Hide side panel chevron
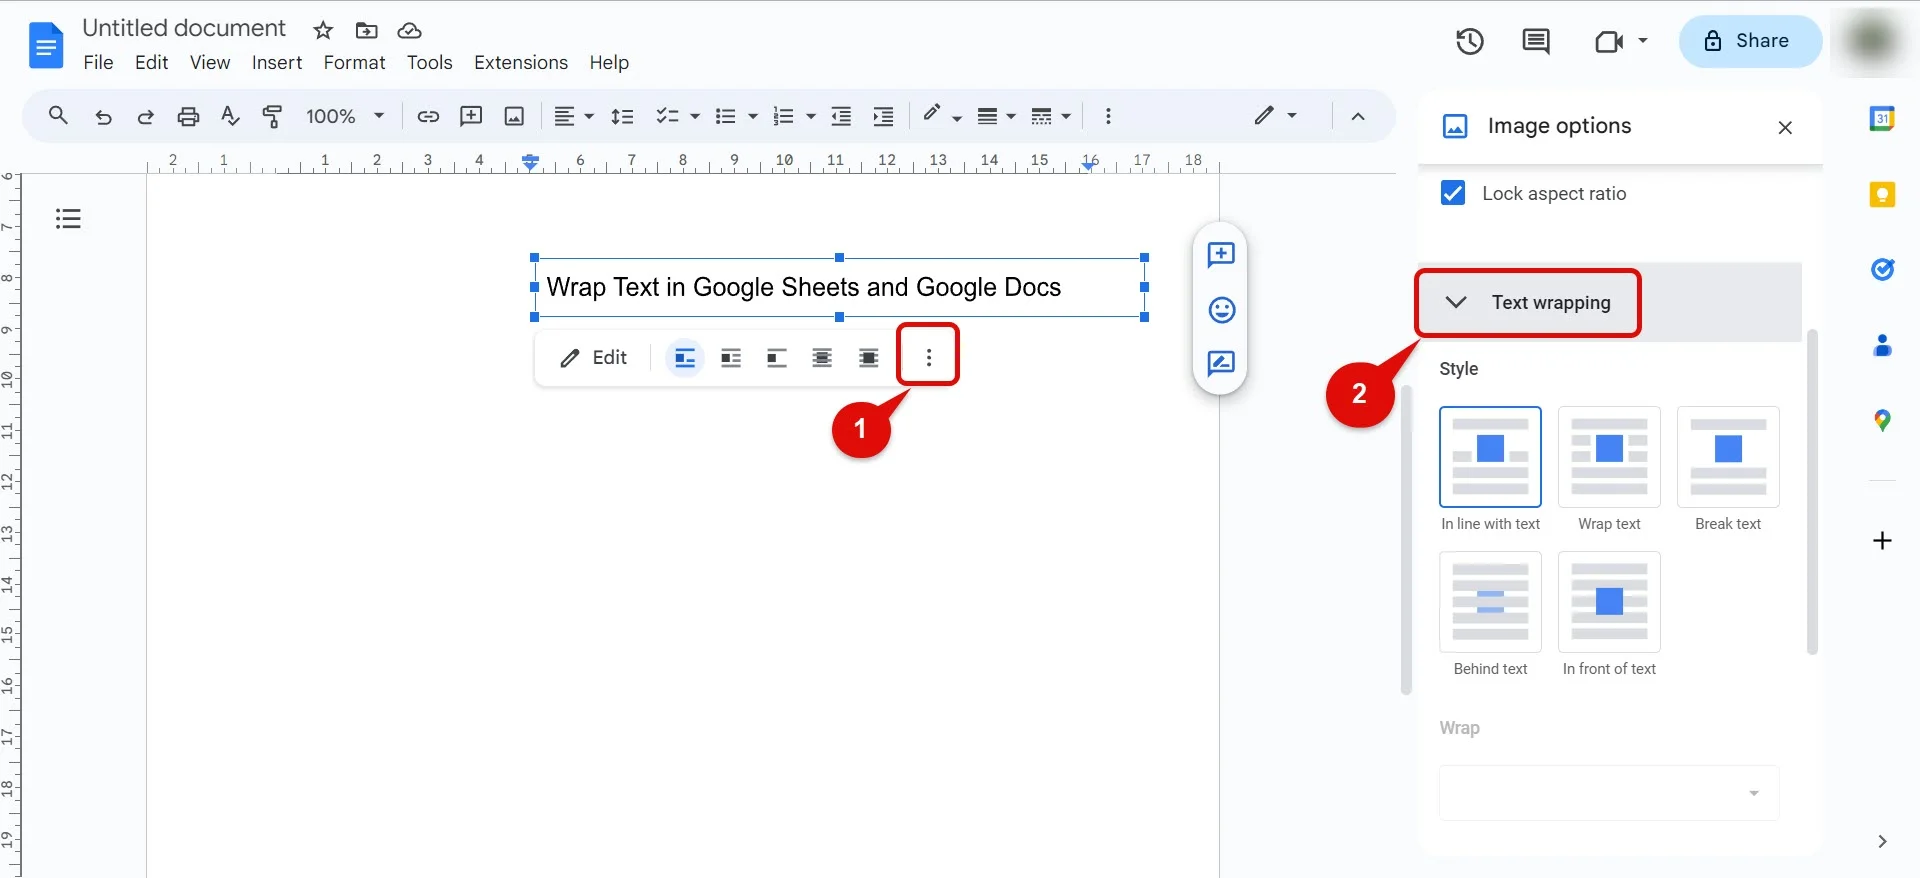 pos(1882,841)
